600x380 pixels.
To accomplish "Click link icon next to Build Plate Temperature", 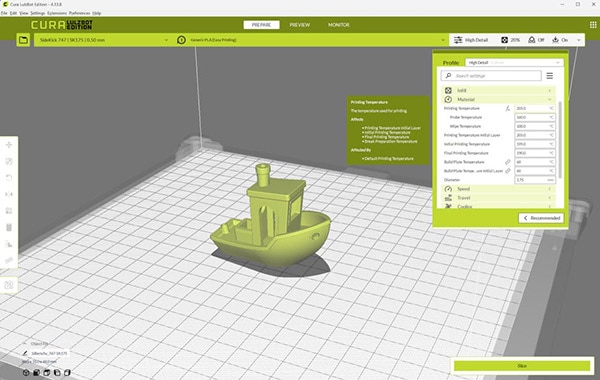I will click(508, 162).
